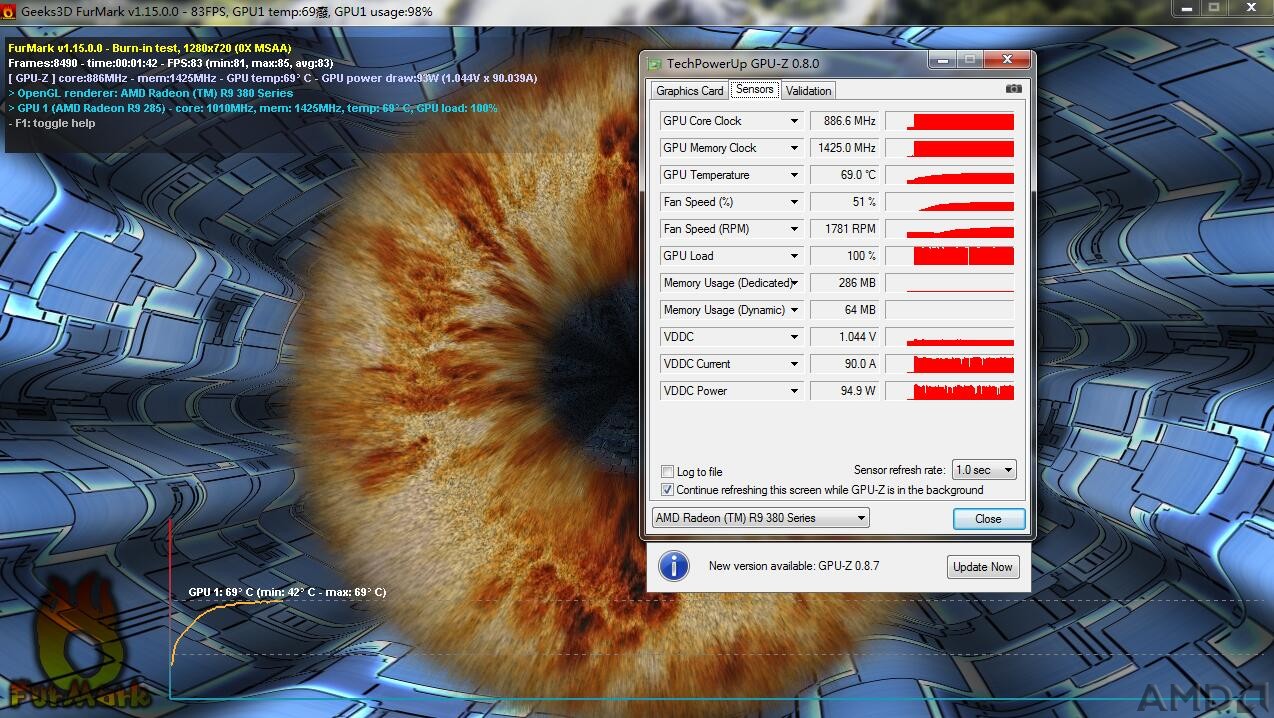
Task: Click the GPU Core Clock history graph
Action: click(x=949, y=121)
